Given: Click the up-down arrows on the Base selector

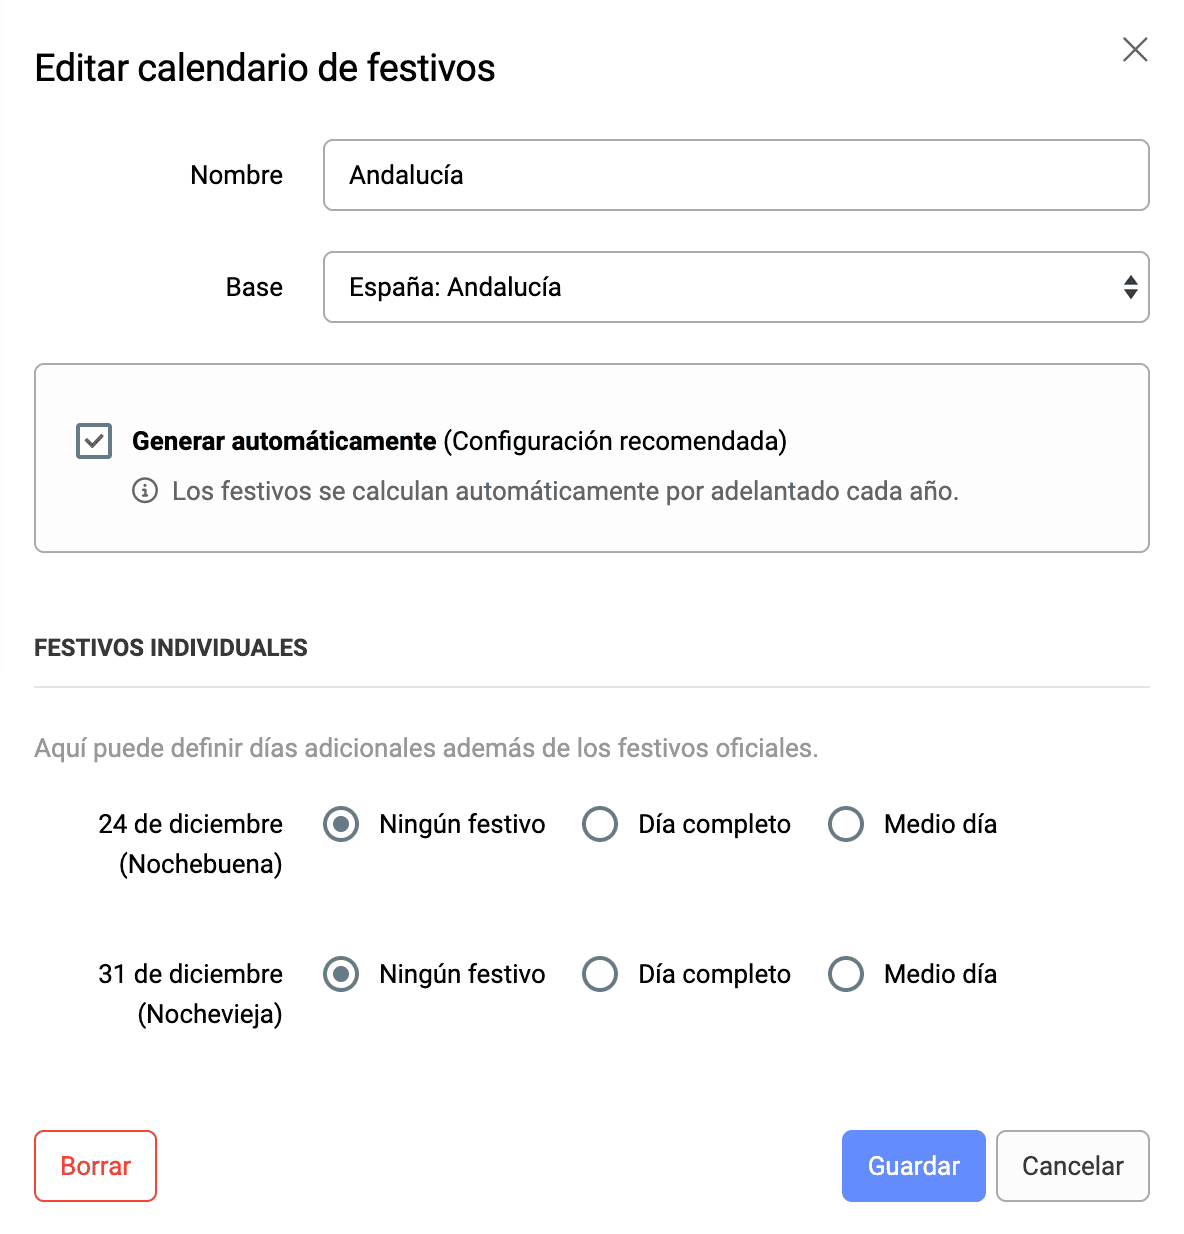Looking at the screenshot, I should click(x=1130, y=287).
